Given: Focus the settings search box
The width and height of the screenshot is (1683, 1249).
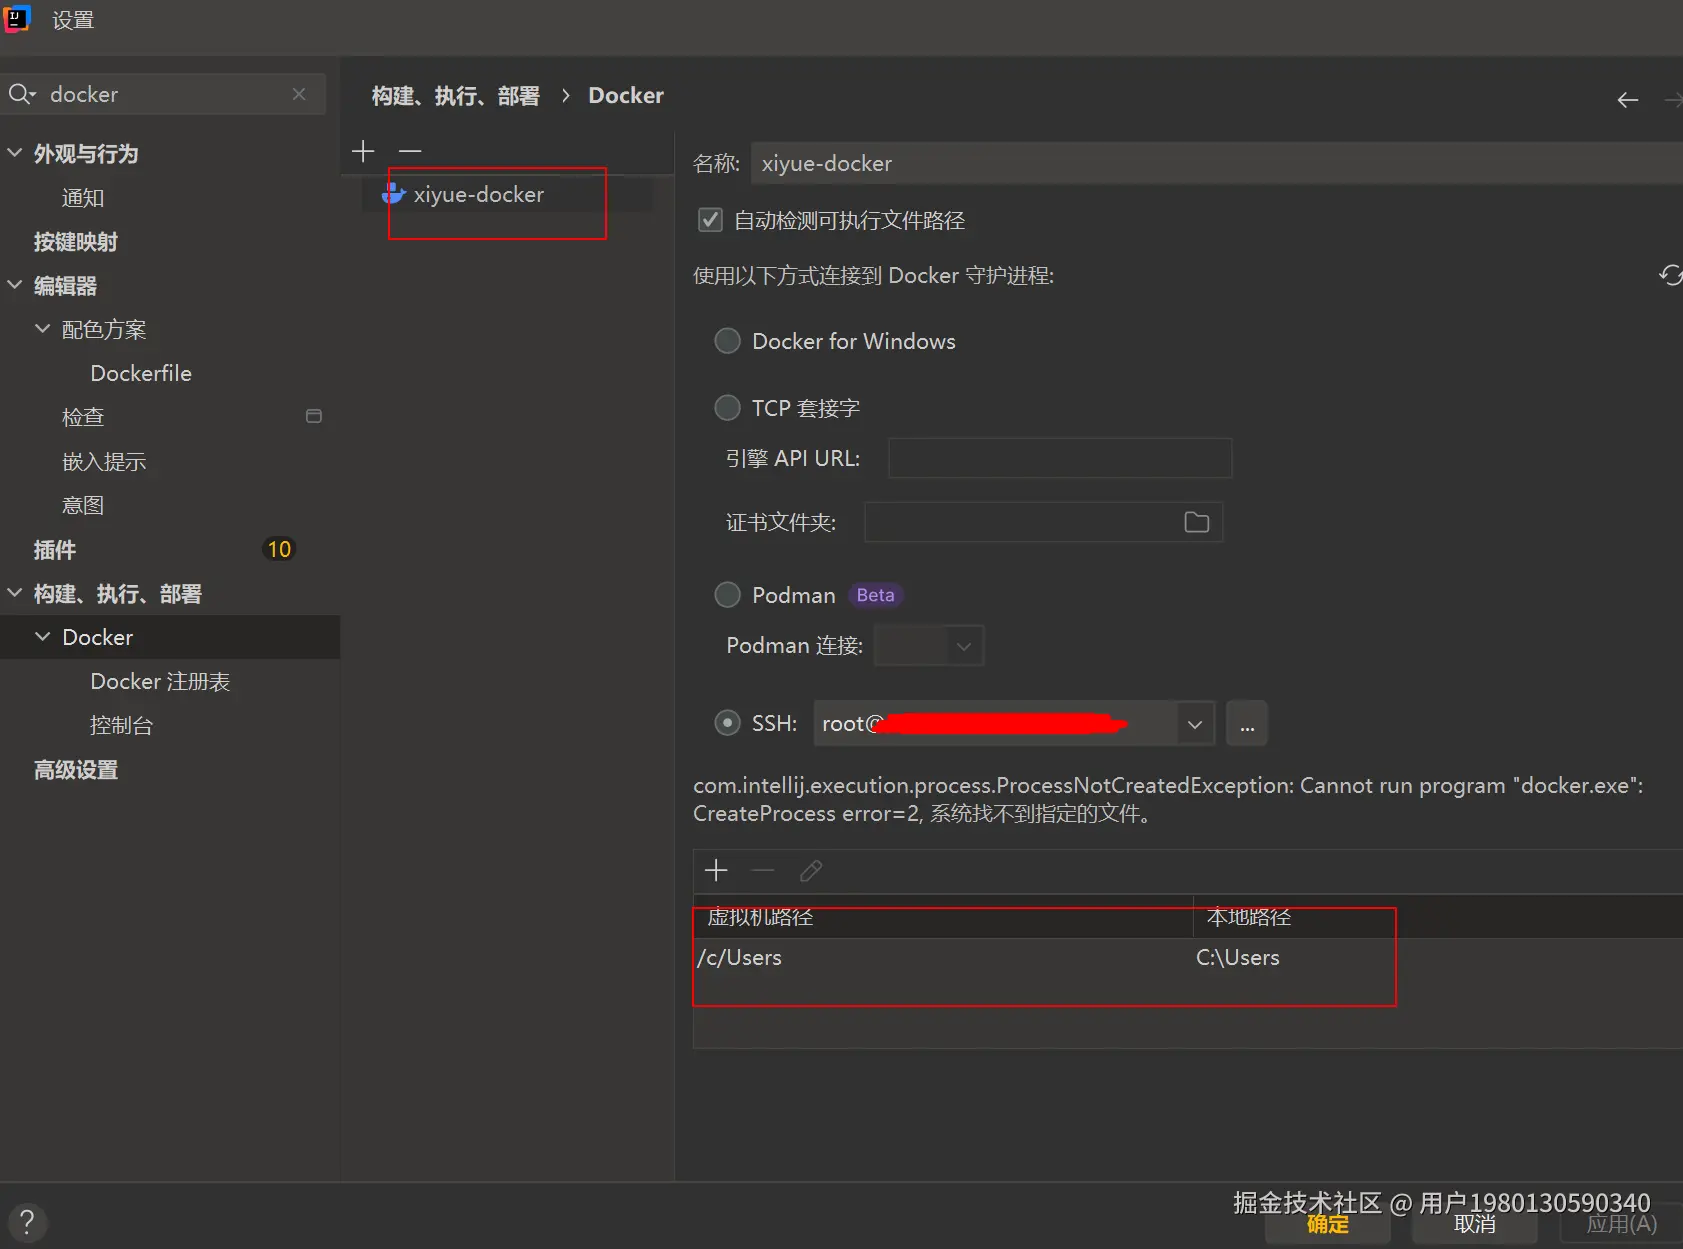Looking at the screenshot, I should click(x=163, y=94).
